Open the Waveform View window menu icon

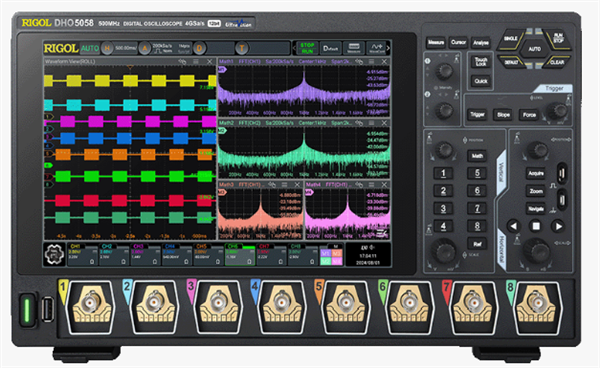[x=196, y=61]
